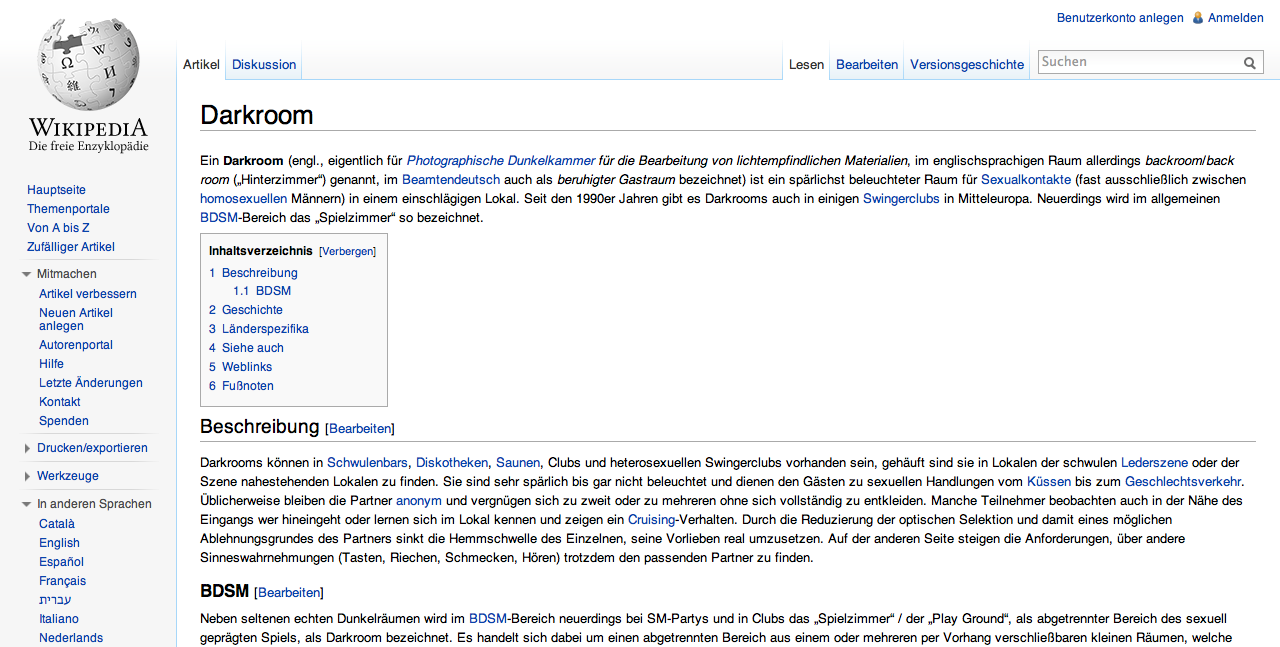Switch to the Artikel tab

[201, 64]
